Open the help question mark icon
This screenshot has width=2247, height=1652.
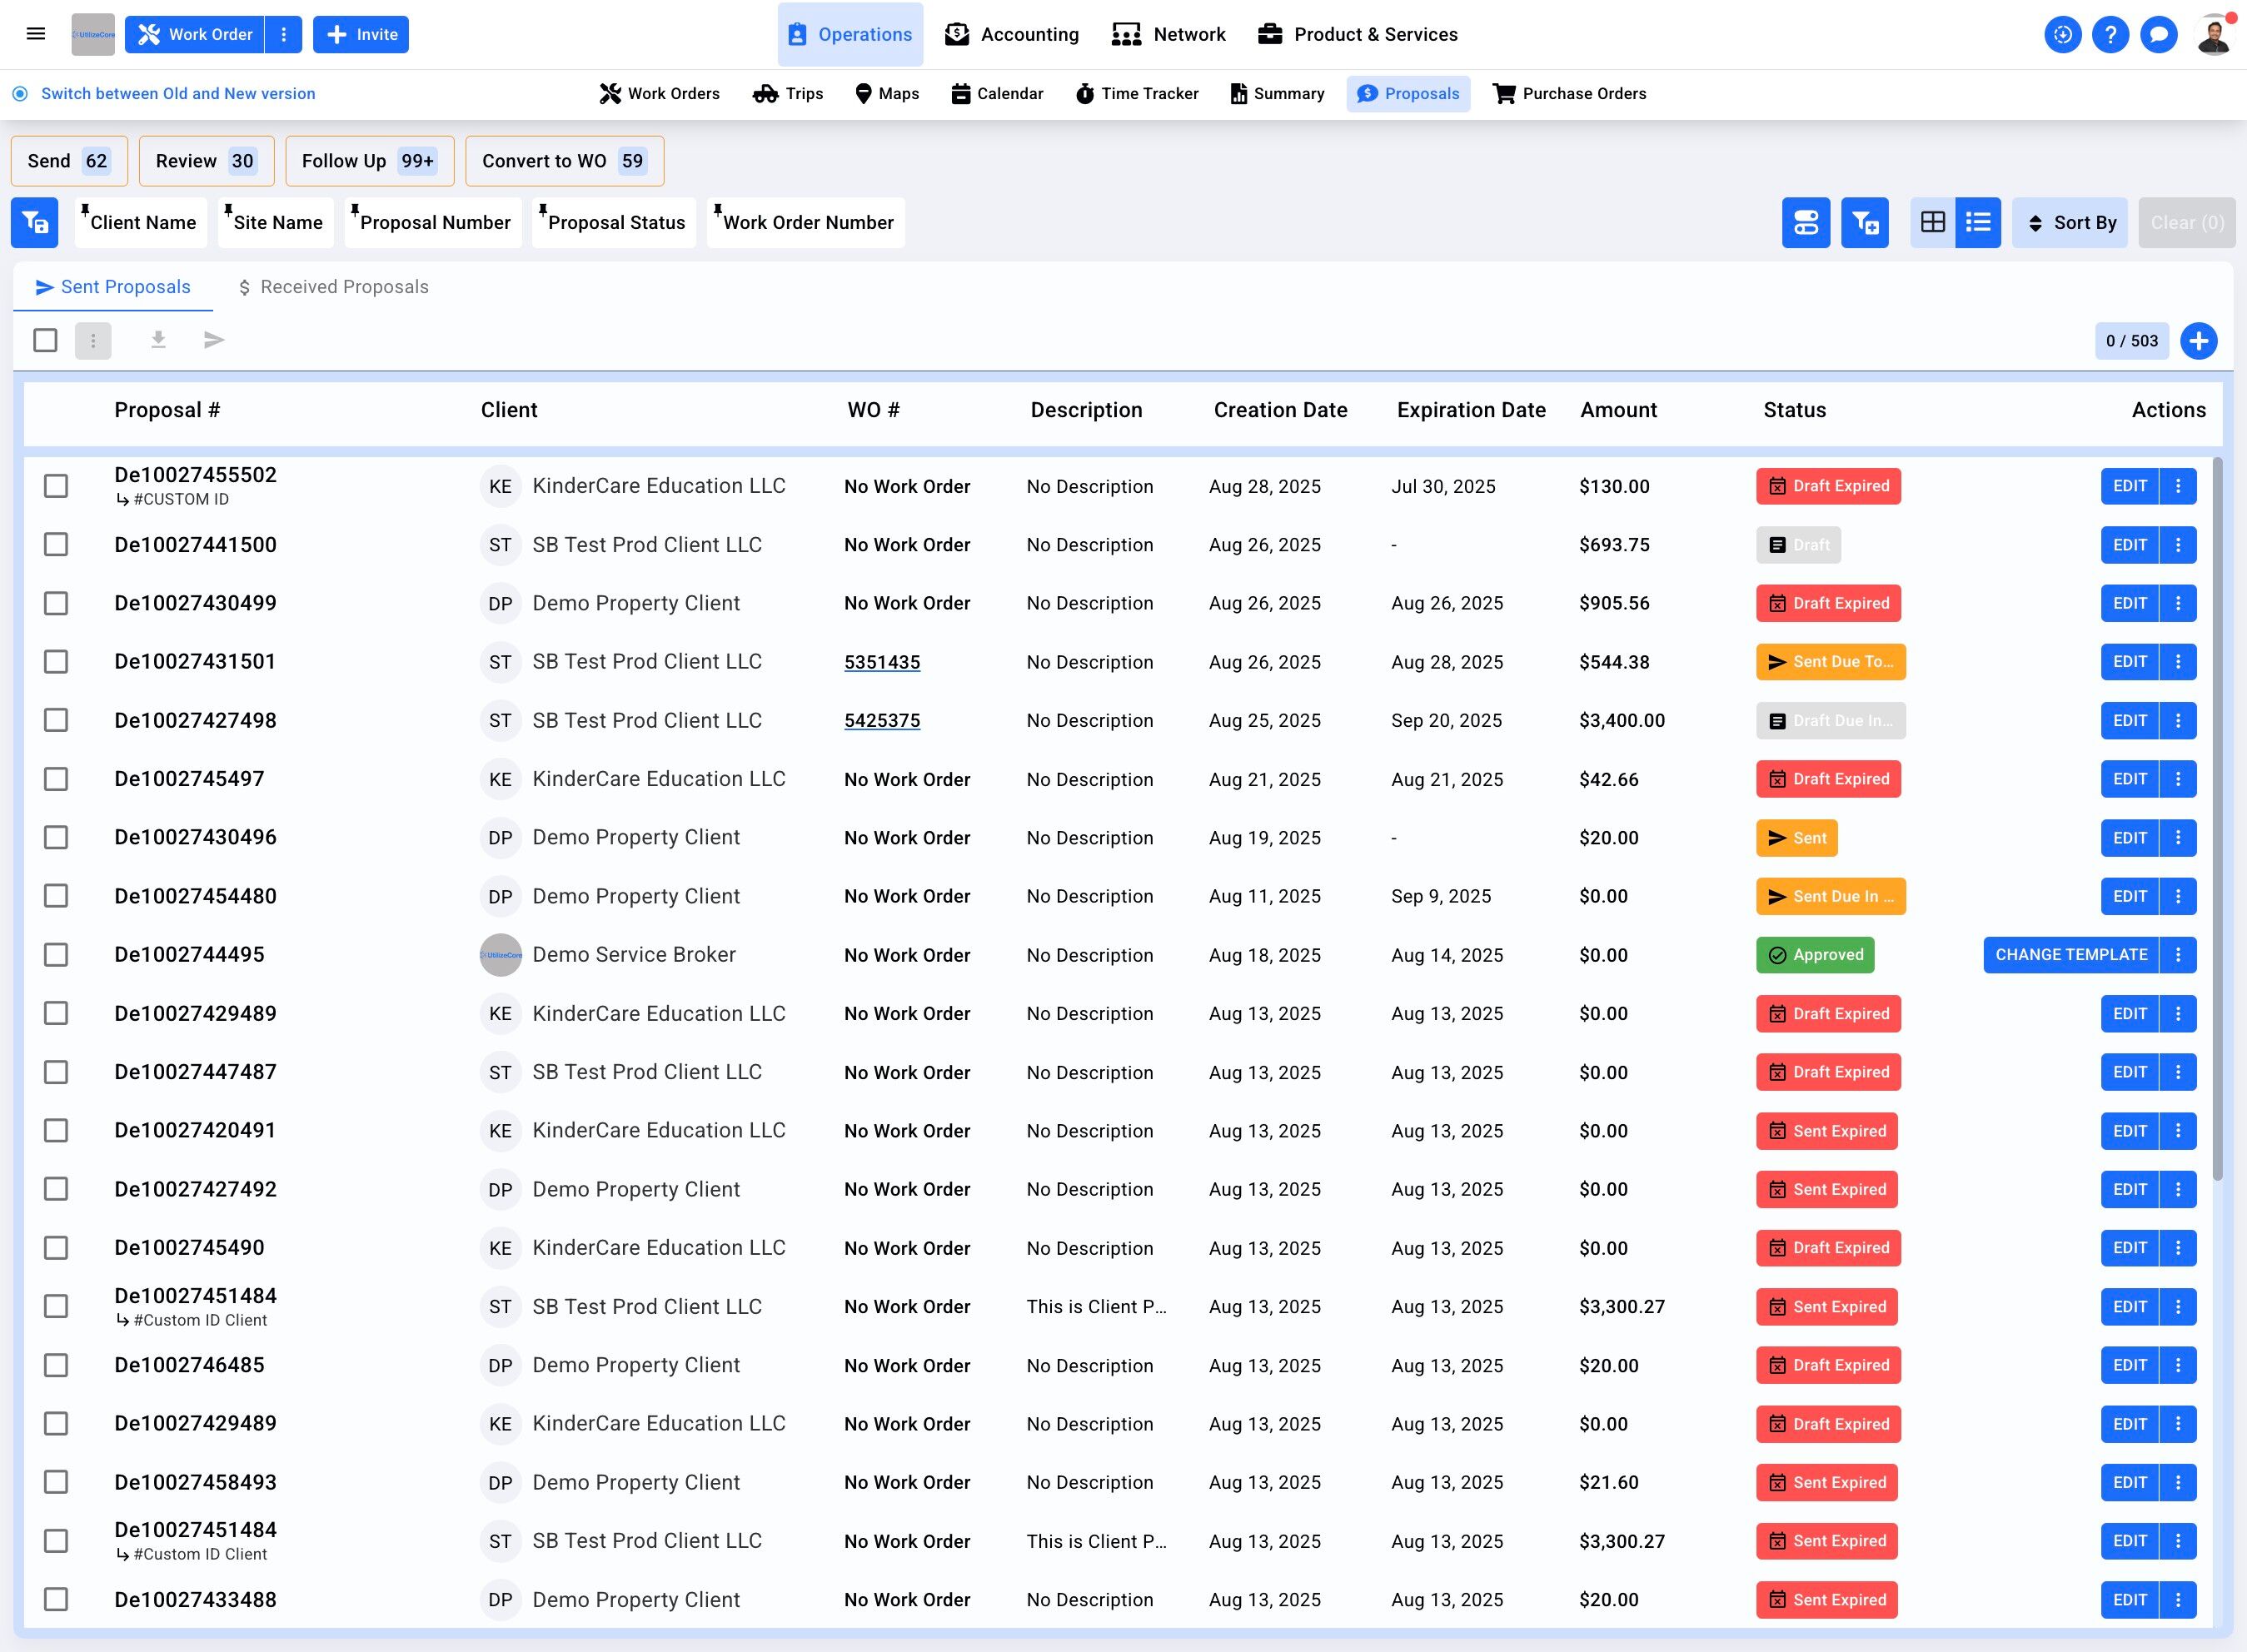tap(2110, 35)
